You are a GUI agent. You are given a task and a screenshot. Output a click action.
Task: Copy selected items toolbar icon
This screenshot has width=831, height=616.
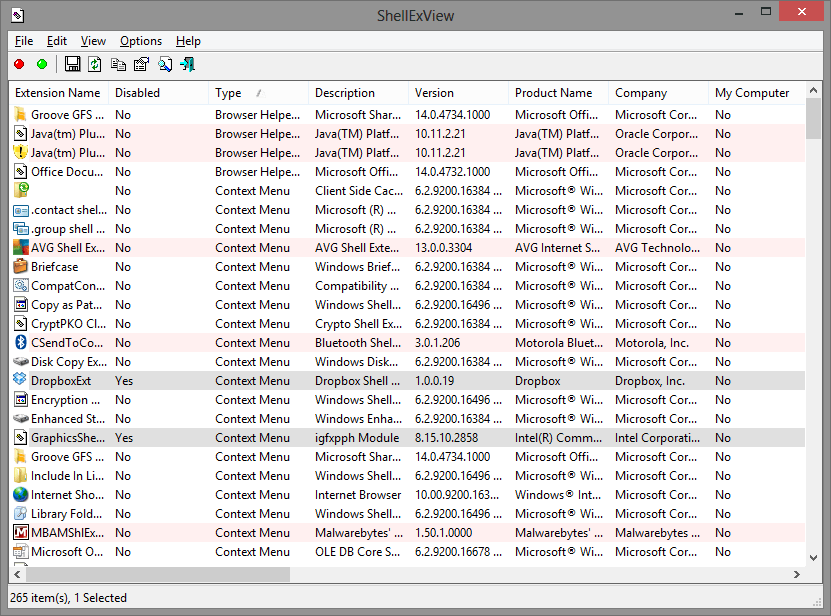[118, 64]
